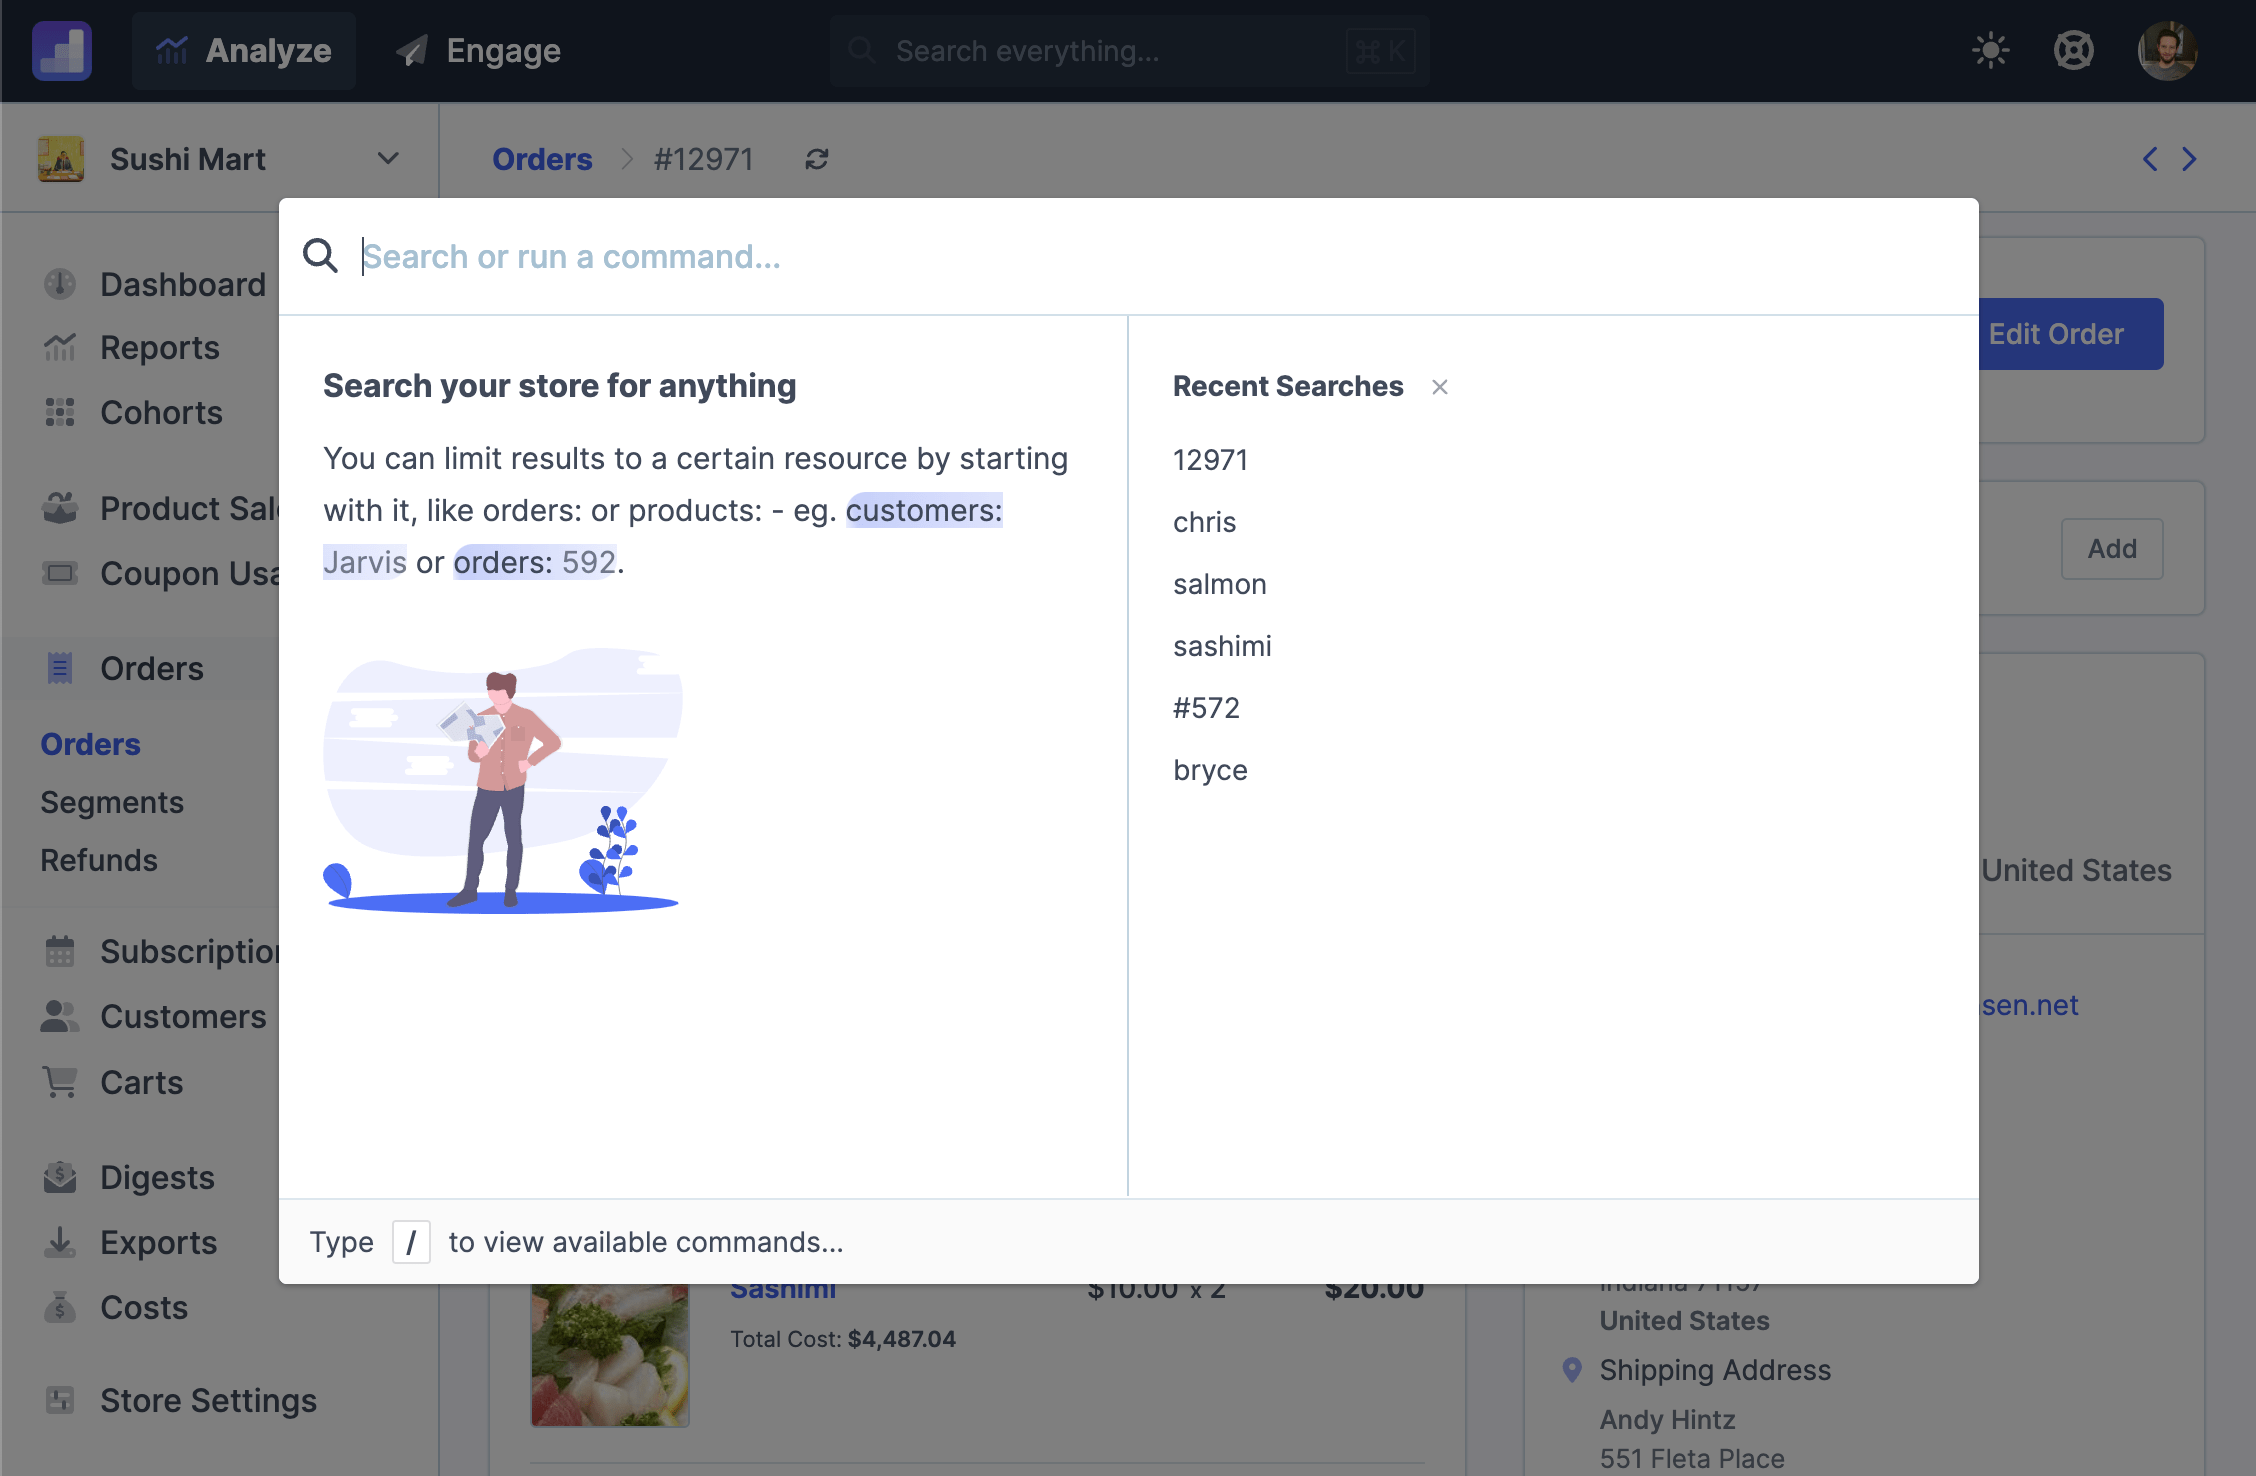Switch to the Engage tab
The width and height of the screenshot is (2256, 1476).
coord(478,50)
